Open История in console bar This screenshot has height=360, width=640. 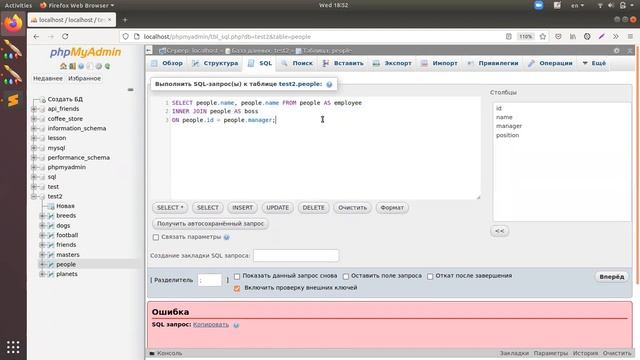click(585, 353)
